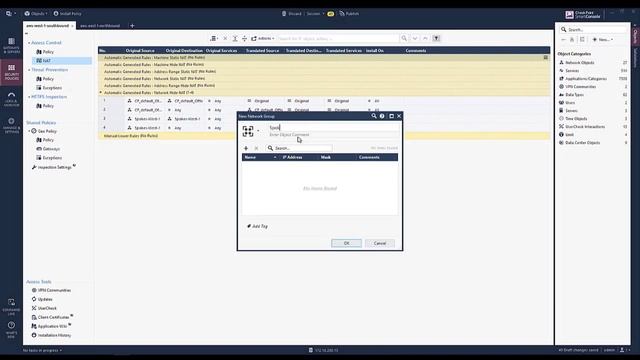This screenshot has height=360, width=640.
Task: Open the Session dropdown in top bar
Action: pyautogui.click(x=315, y=13)
